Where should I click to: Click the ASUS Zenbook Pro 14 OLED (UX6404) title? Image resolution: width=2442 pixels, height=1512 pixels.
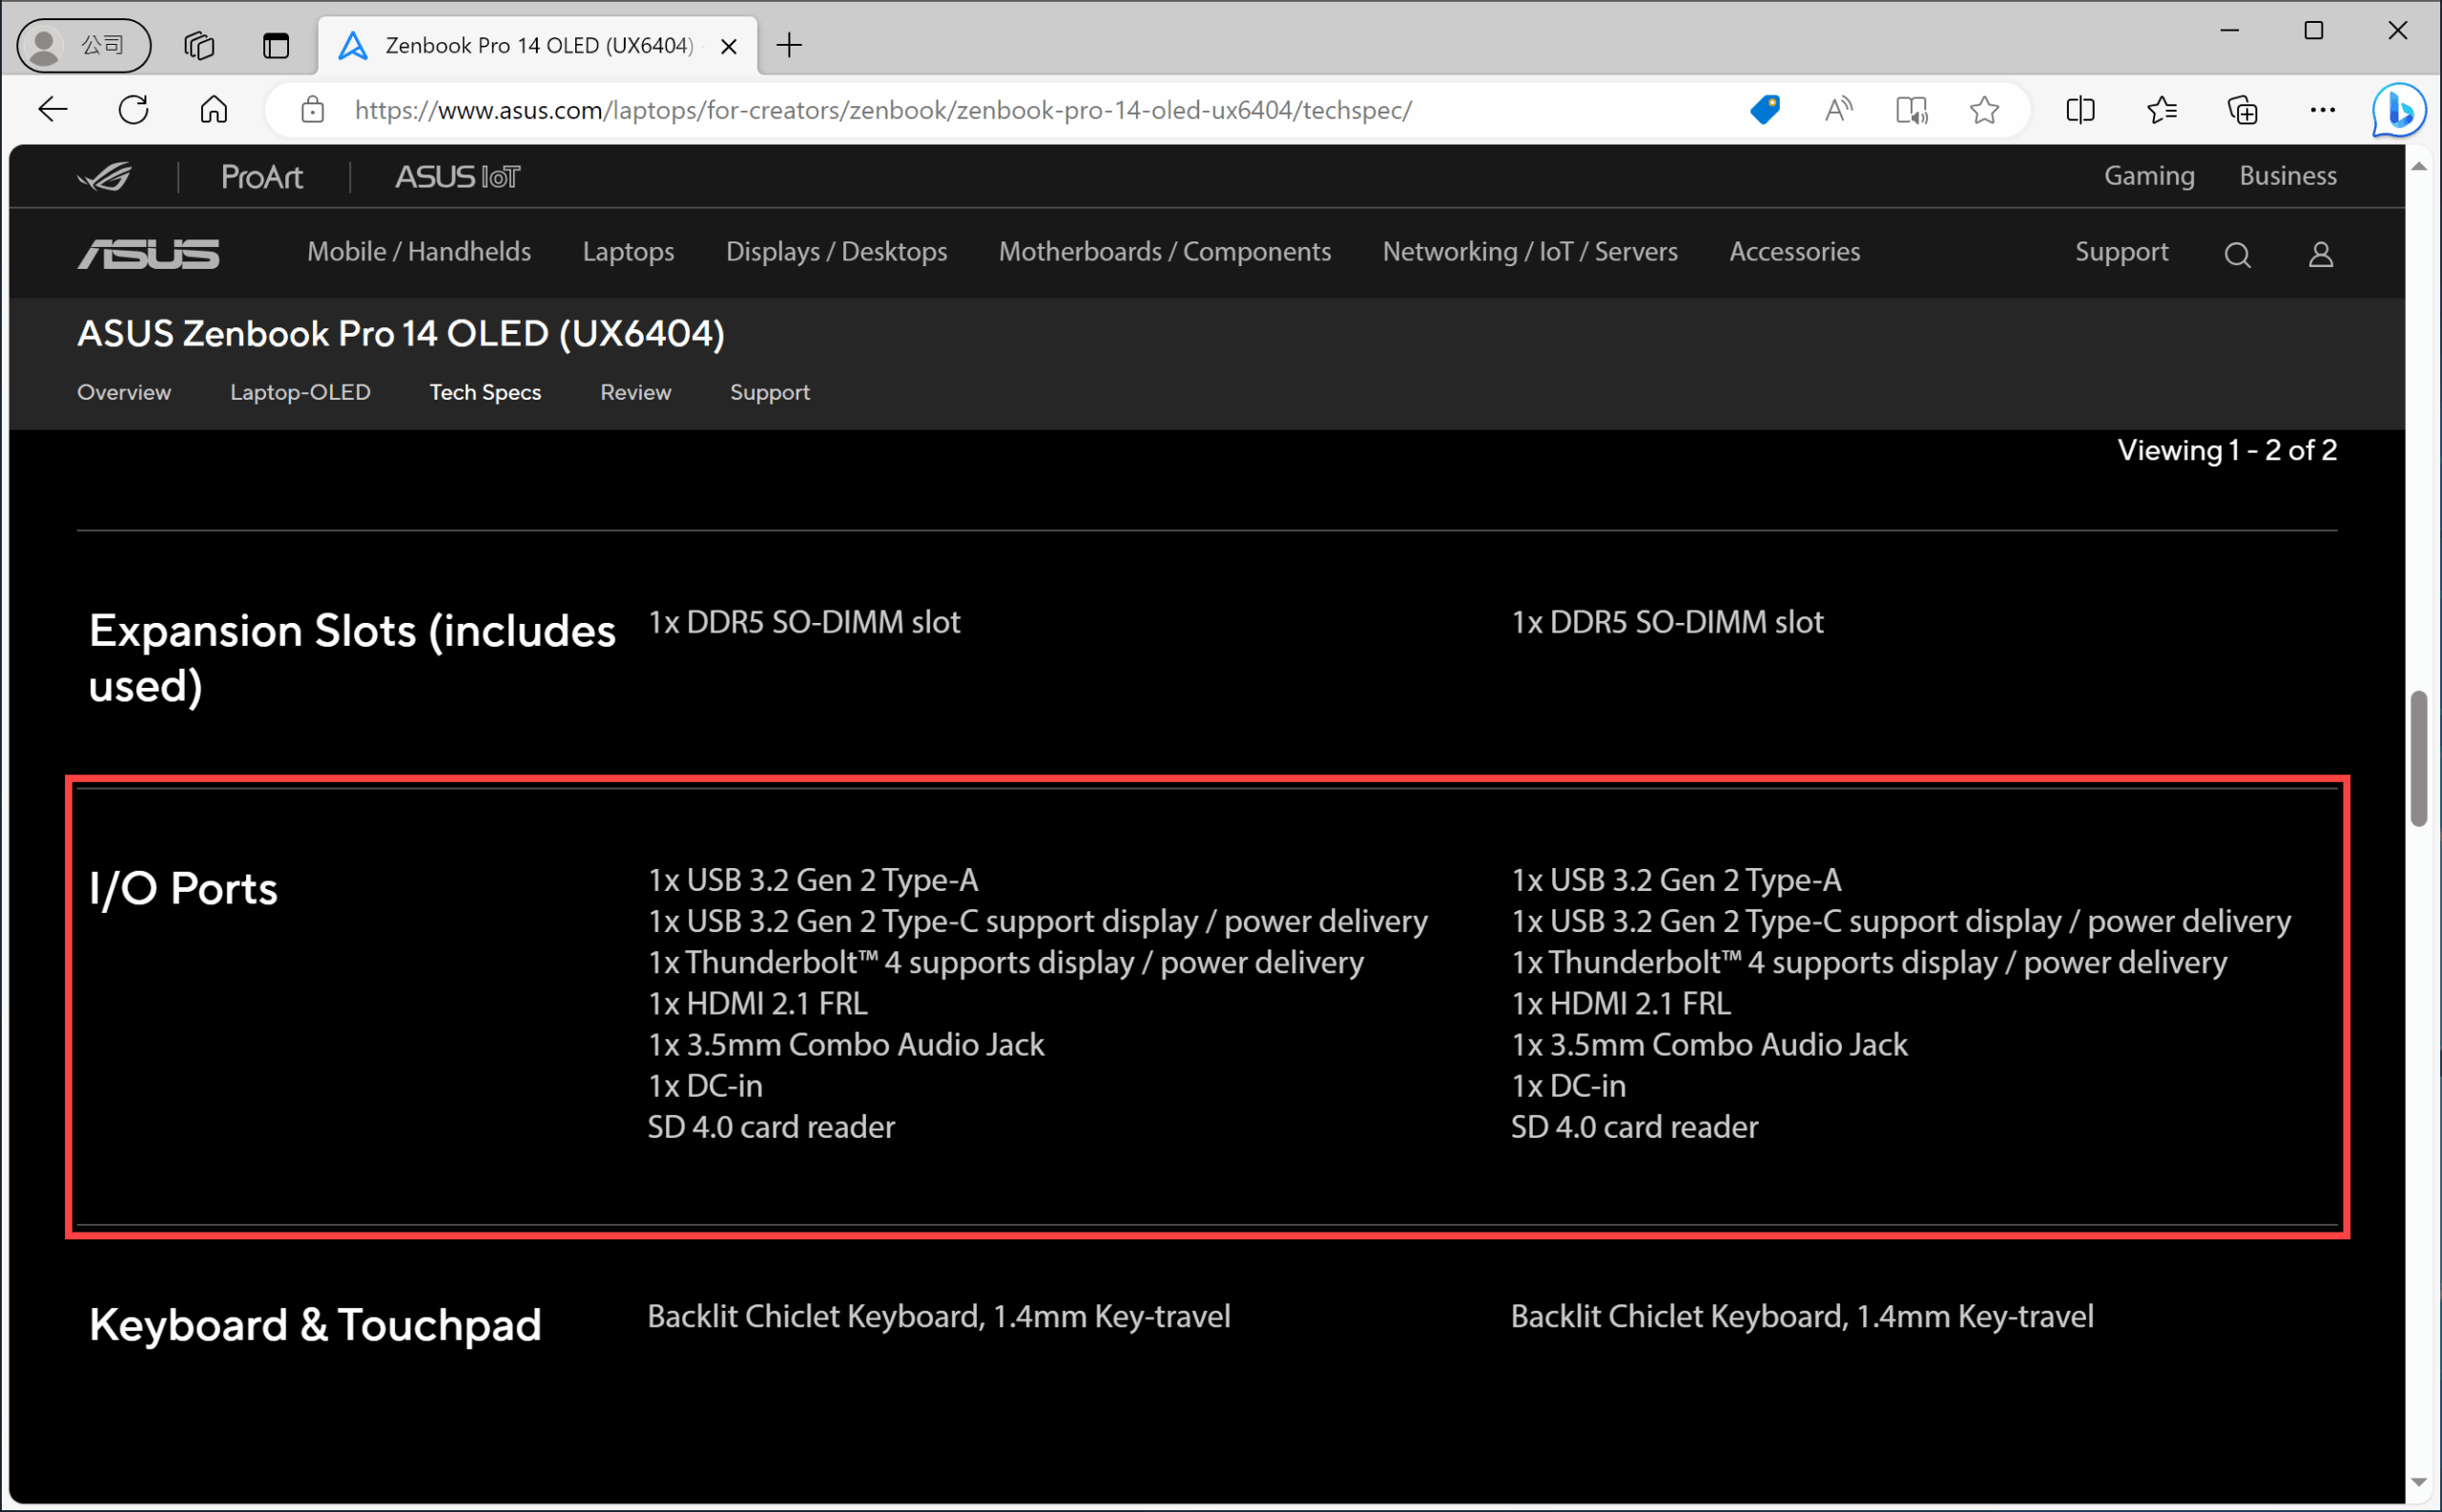(401, 333)
